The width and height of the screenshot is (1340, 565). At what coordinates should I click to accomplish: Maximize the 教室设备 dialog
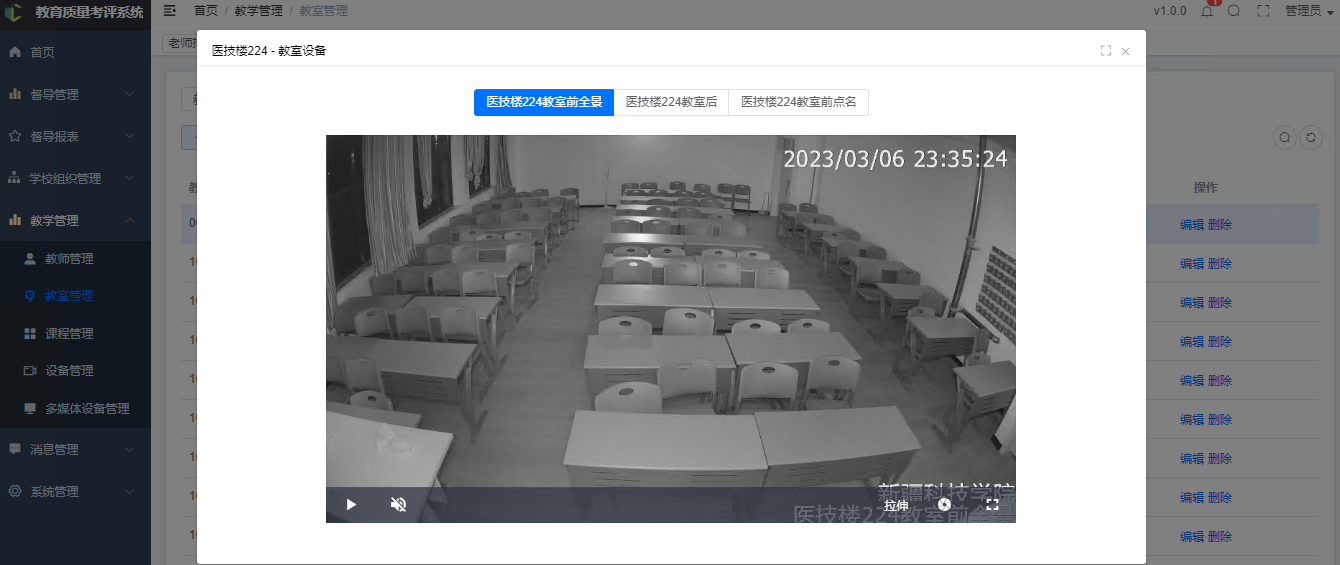(x=1105, y=51)
